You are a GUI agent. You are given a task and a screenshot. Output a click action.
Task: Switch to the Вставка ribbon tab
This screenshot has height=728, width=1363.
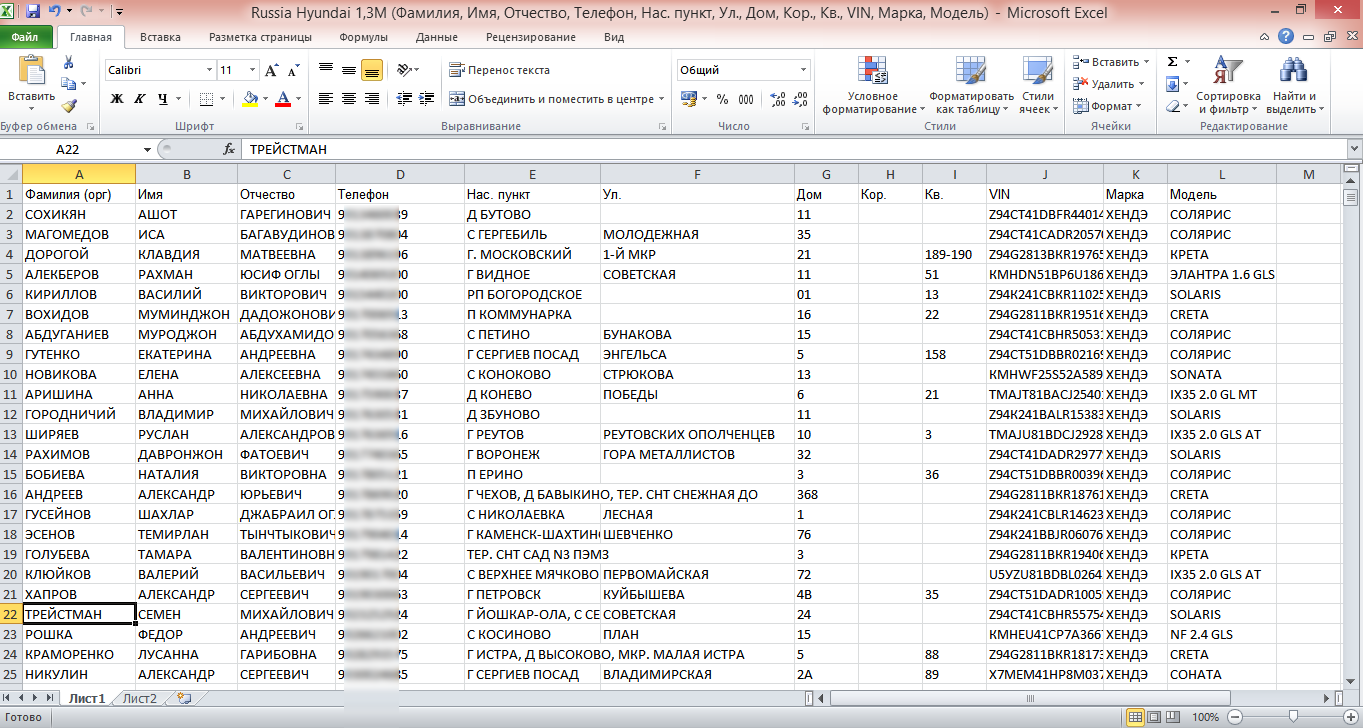[160, 37]
